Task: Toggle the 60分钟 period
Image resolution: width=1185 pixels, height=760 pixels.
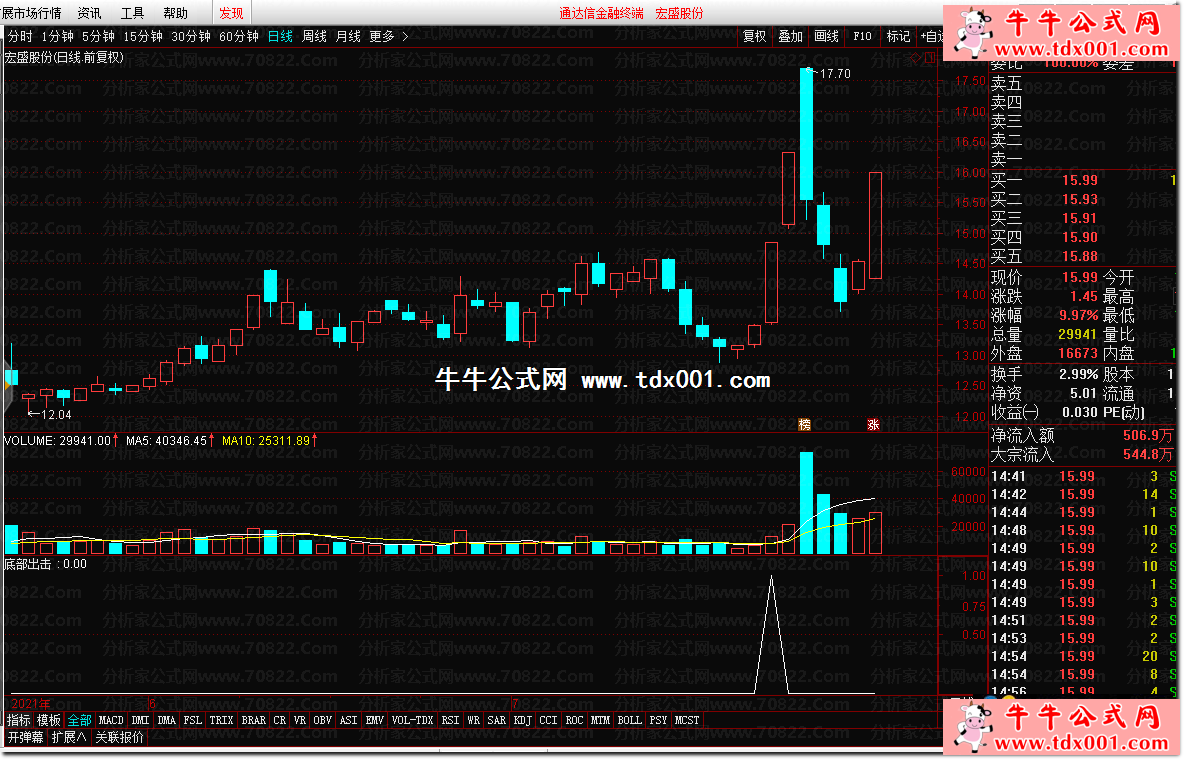Action: pyautogui.click(x=239, y=37)
